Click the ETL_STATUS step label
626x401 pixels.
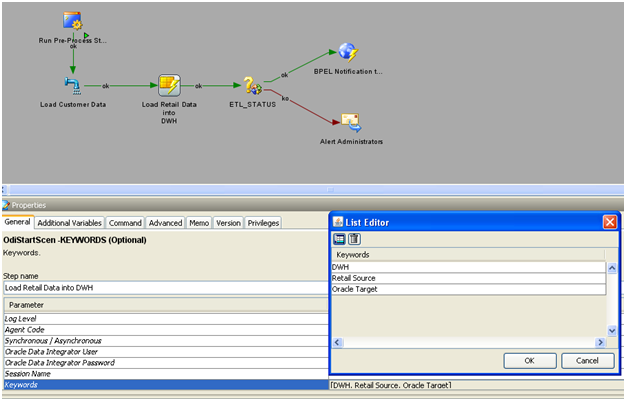tap(253, 104)
